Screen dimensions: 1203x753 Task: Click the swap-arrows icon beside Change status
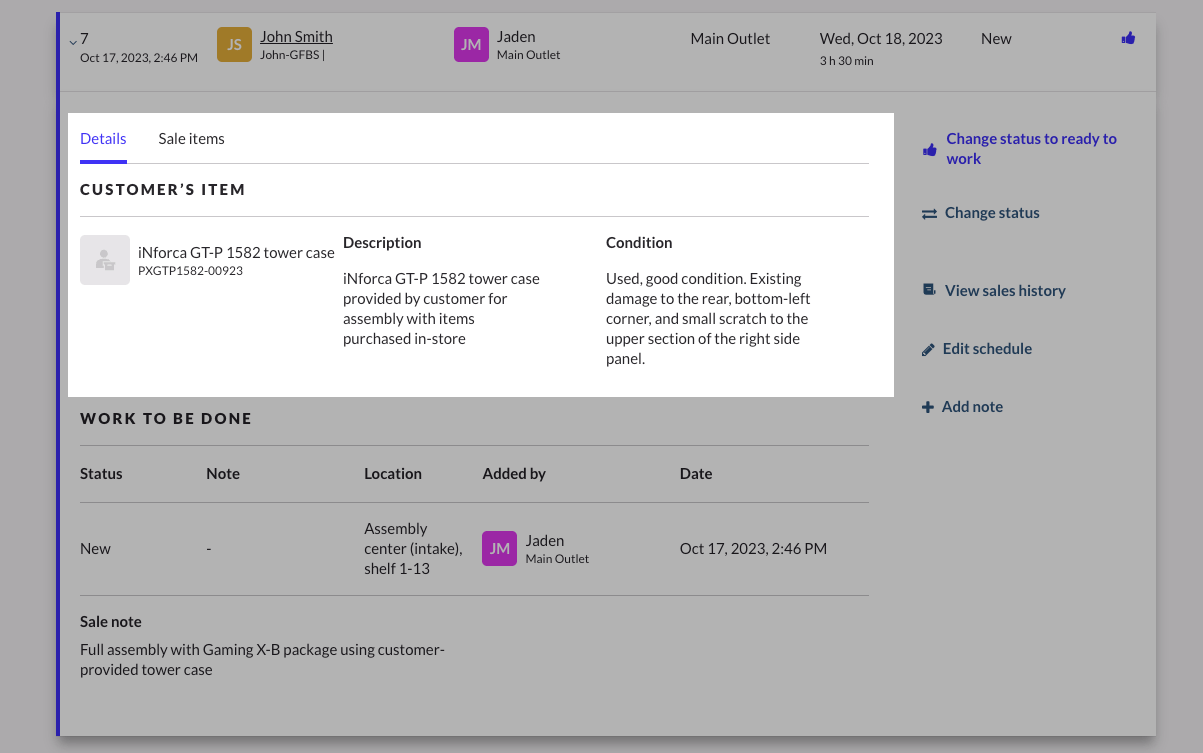pos(929,214)
